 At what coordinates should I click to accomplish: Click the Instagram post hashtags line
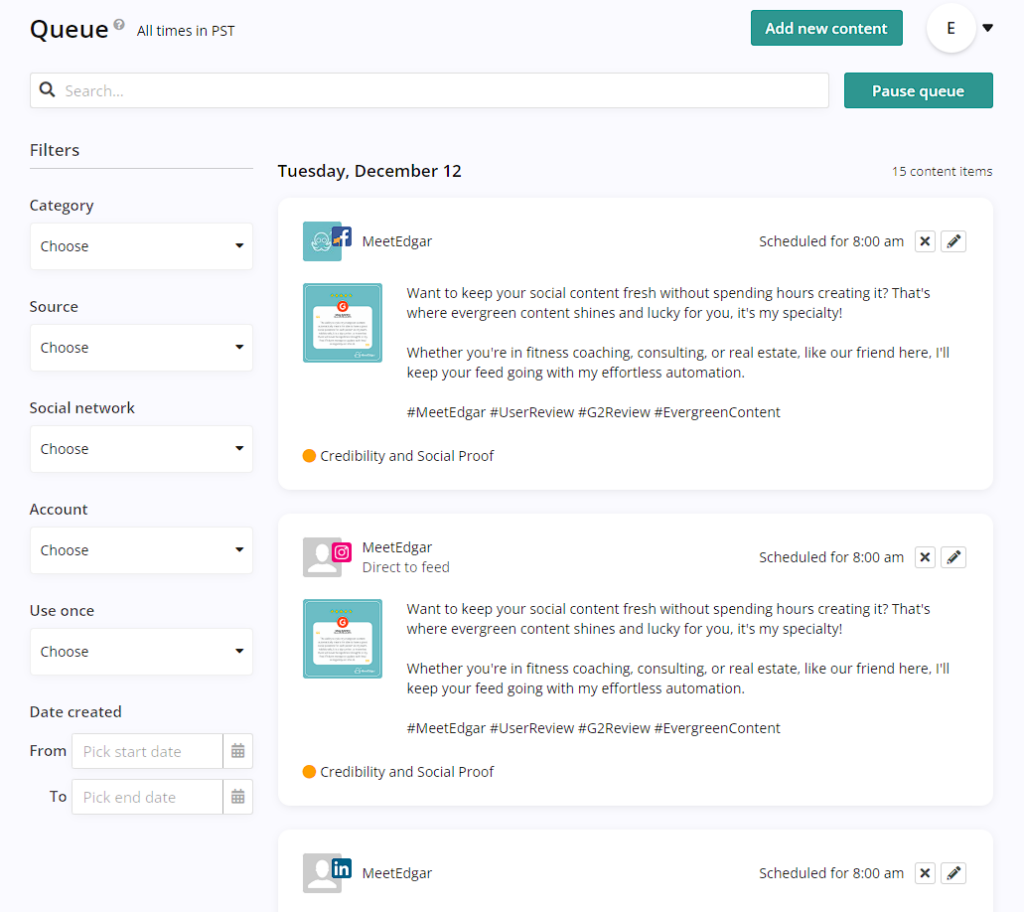(593, 728)
